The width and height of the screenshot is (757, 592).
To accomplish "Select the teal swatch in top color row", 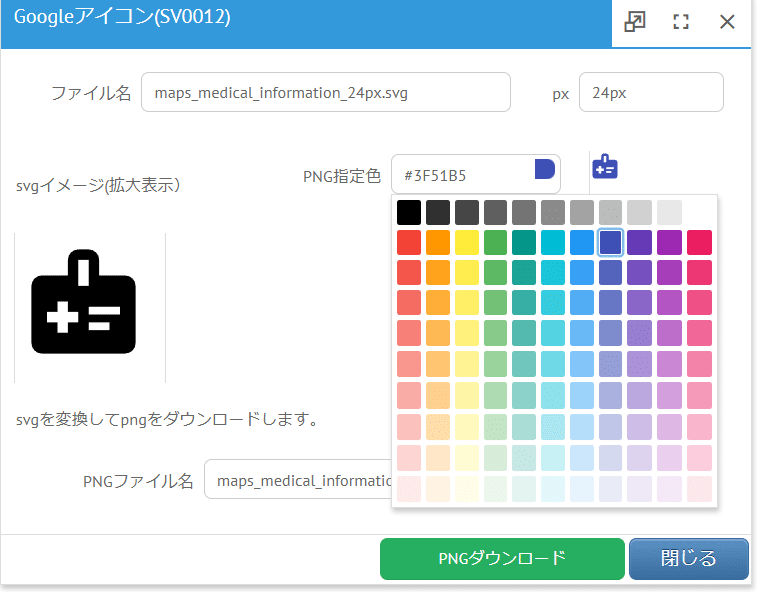I will point(524,242).
